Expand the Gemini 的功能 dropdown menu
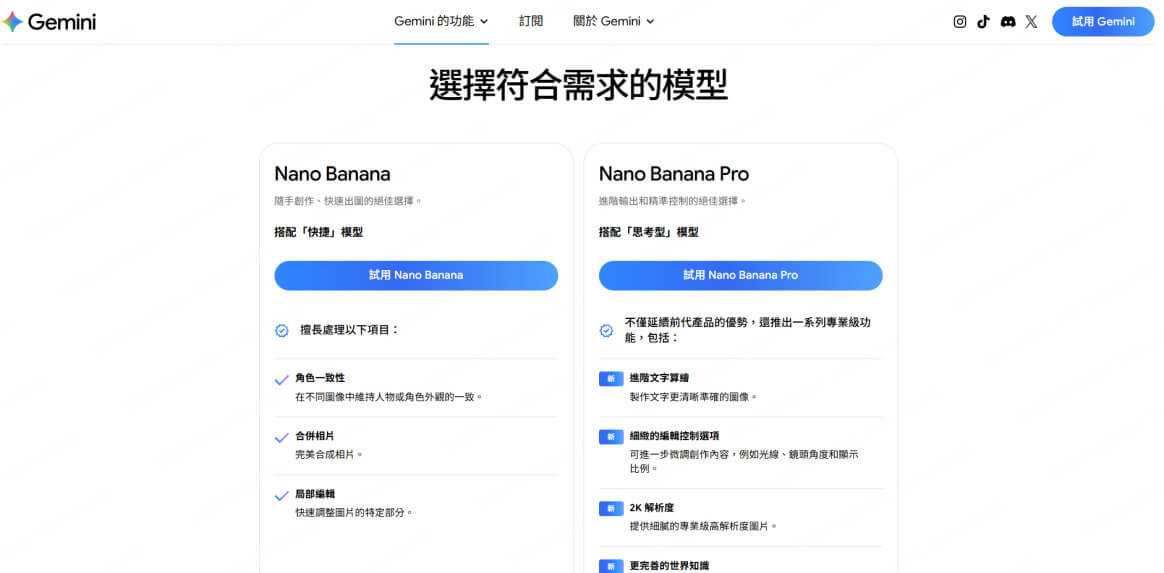1164x573 pixels. pyautogui.click(x=441, y=22)
